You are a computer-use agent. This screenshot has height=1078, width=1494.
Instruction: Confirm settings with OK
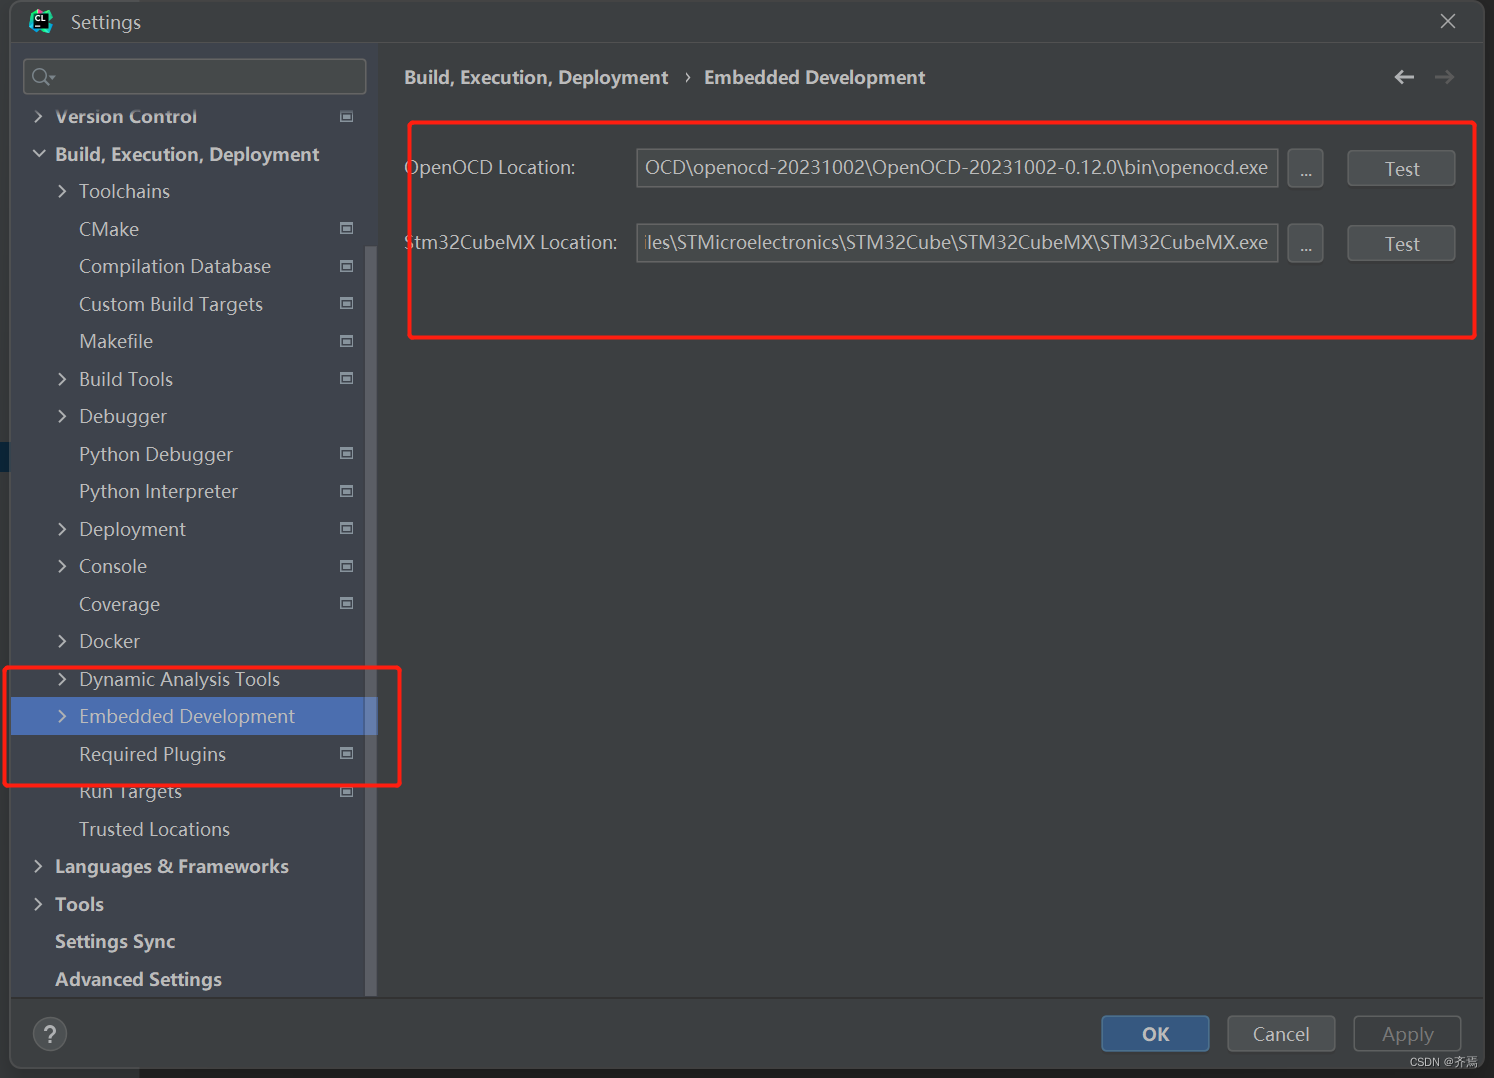pyautogui.click(x=1155, y=1034)
